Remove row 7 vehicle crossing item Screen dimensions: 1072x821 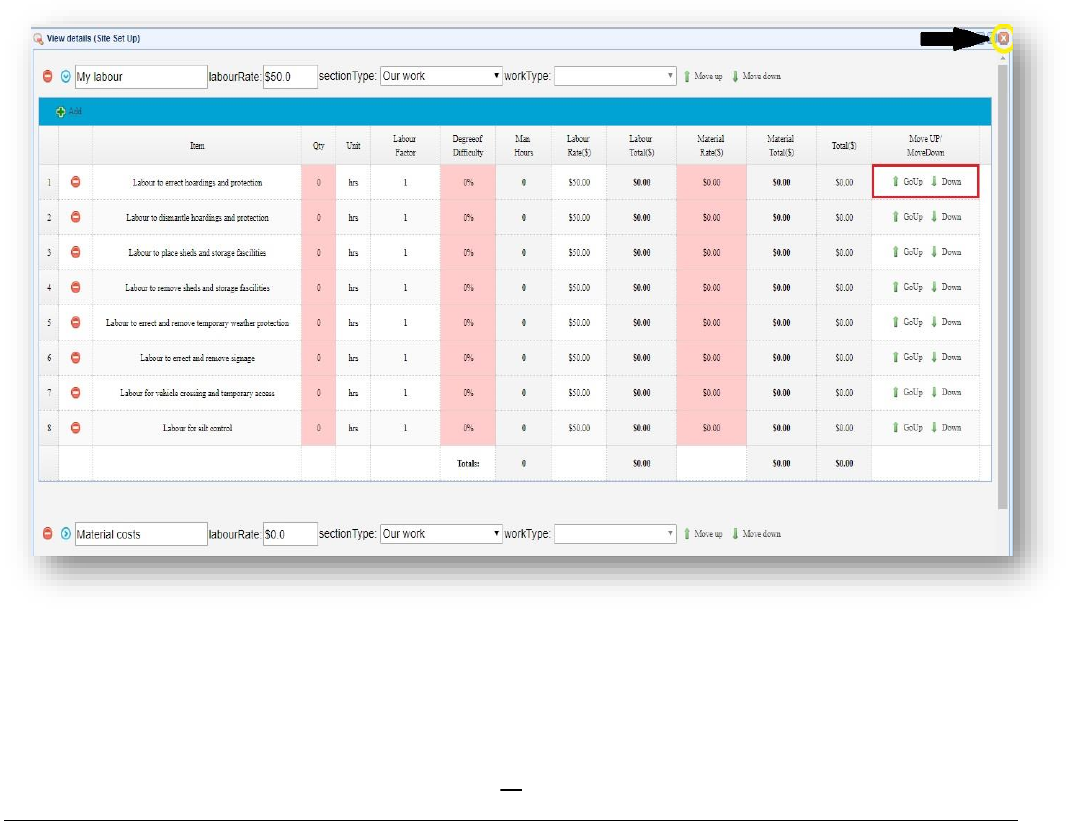coord(76,392)
